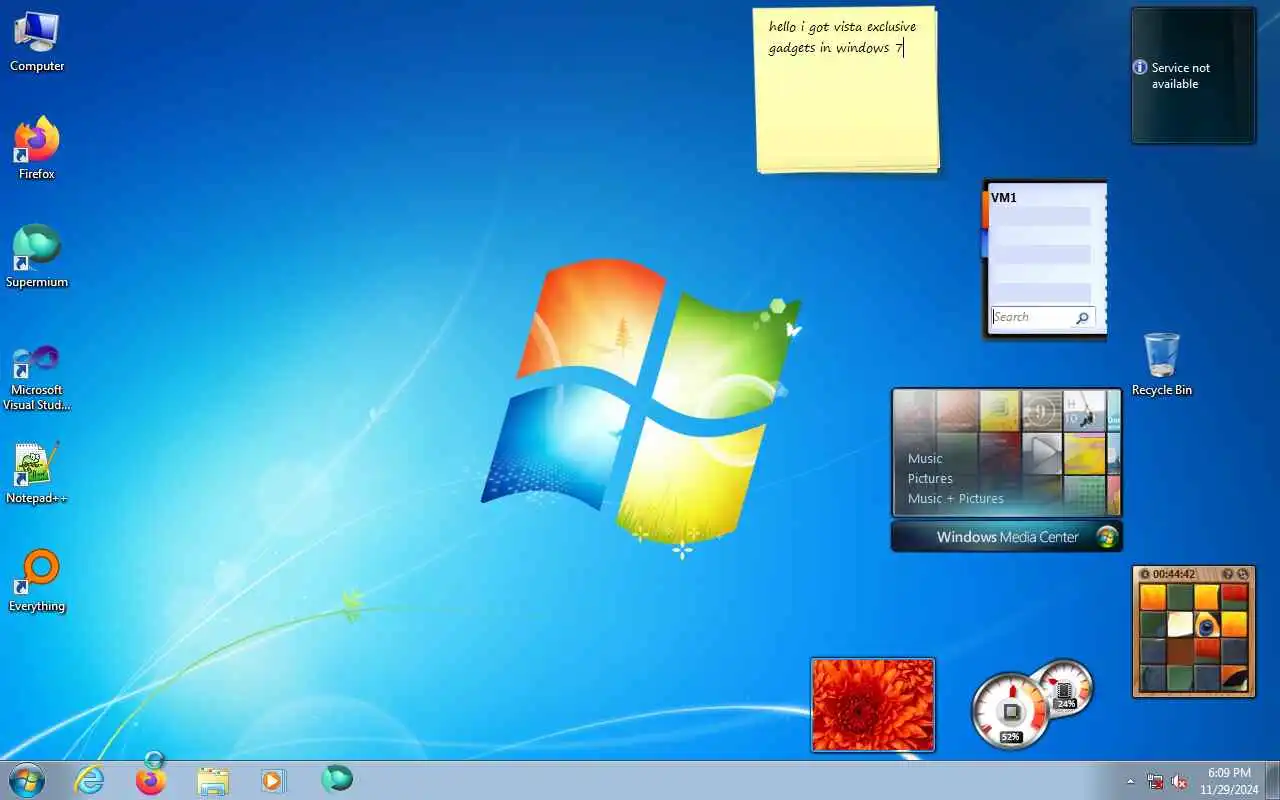The width and height of the screenshot is (1280, 800).
Task: Select the Supermium desktop shortcut
Action: coord(37,257)
